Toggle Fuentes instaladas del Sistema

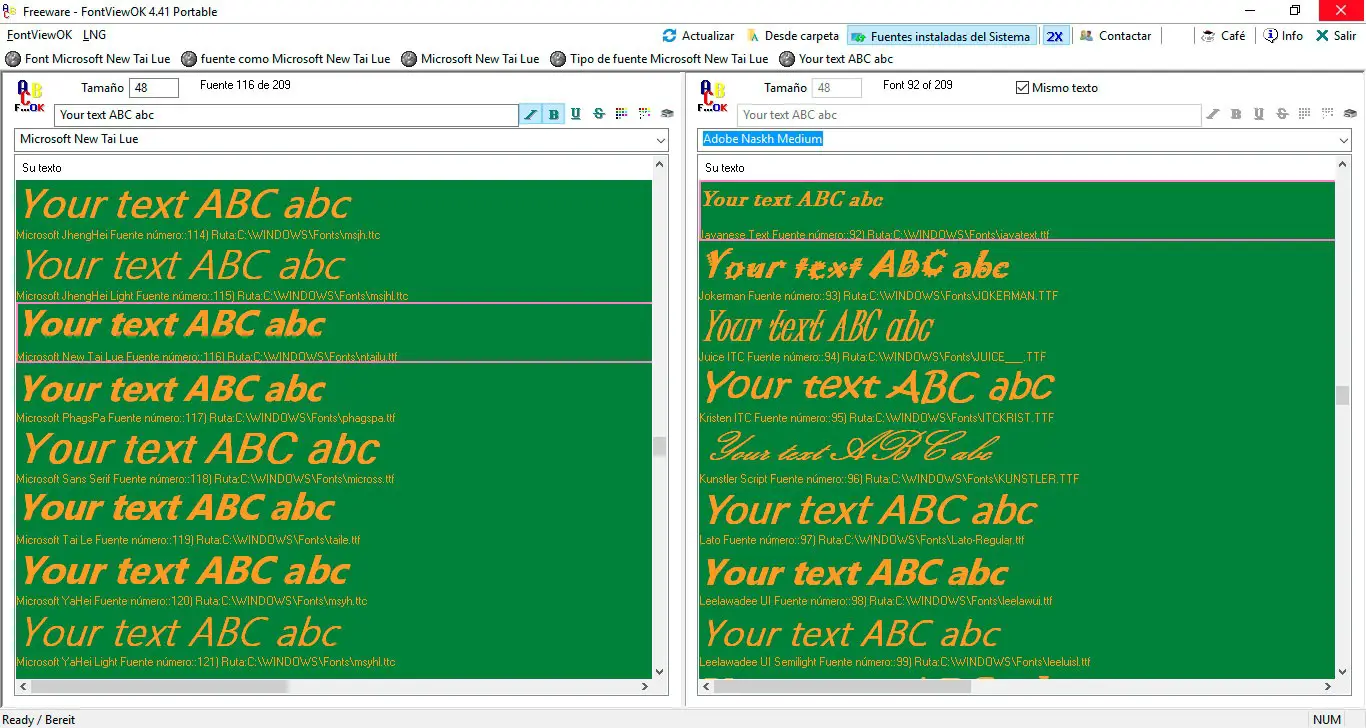tap(940, 36)
